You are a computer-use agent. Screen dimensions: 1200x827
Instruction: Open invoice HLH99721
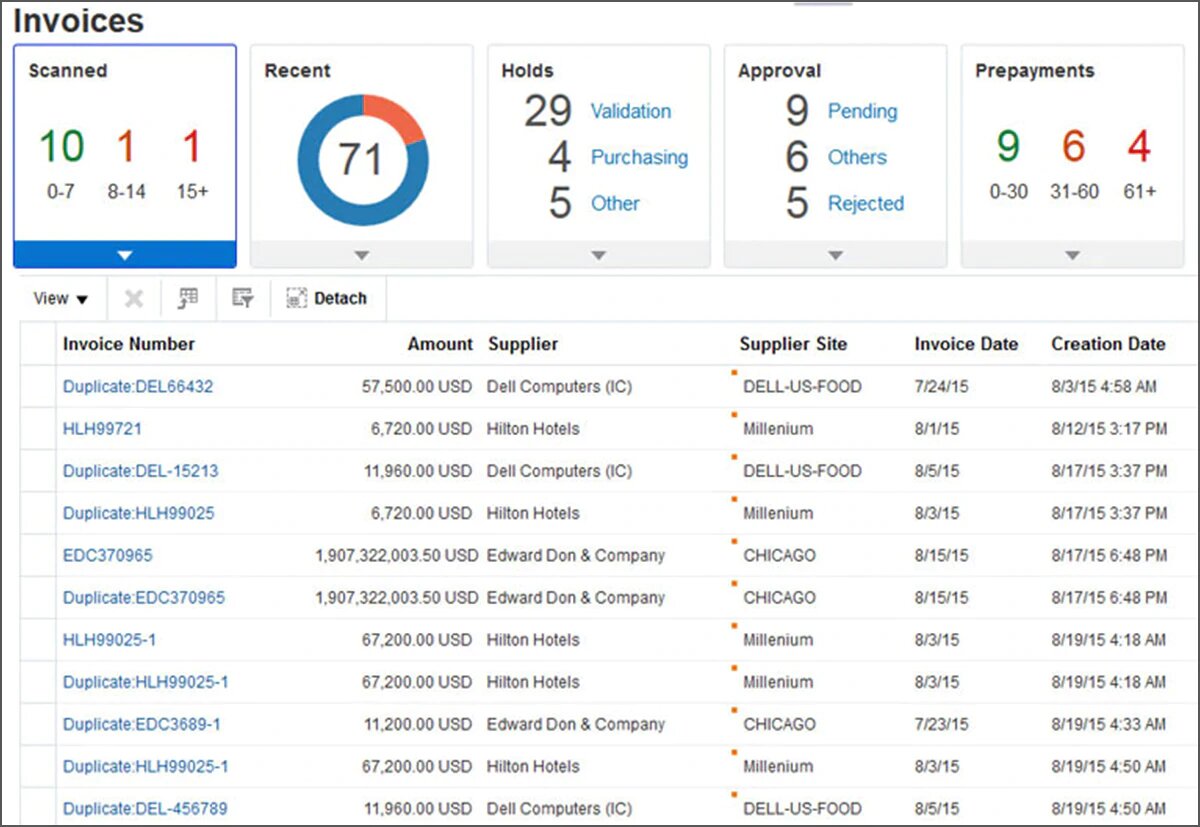102,429
